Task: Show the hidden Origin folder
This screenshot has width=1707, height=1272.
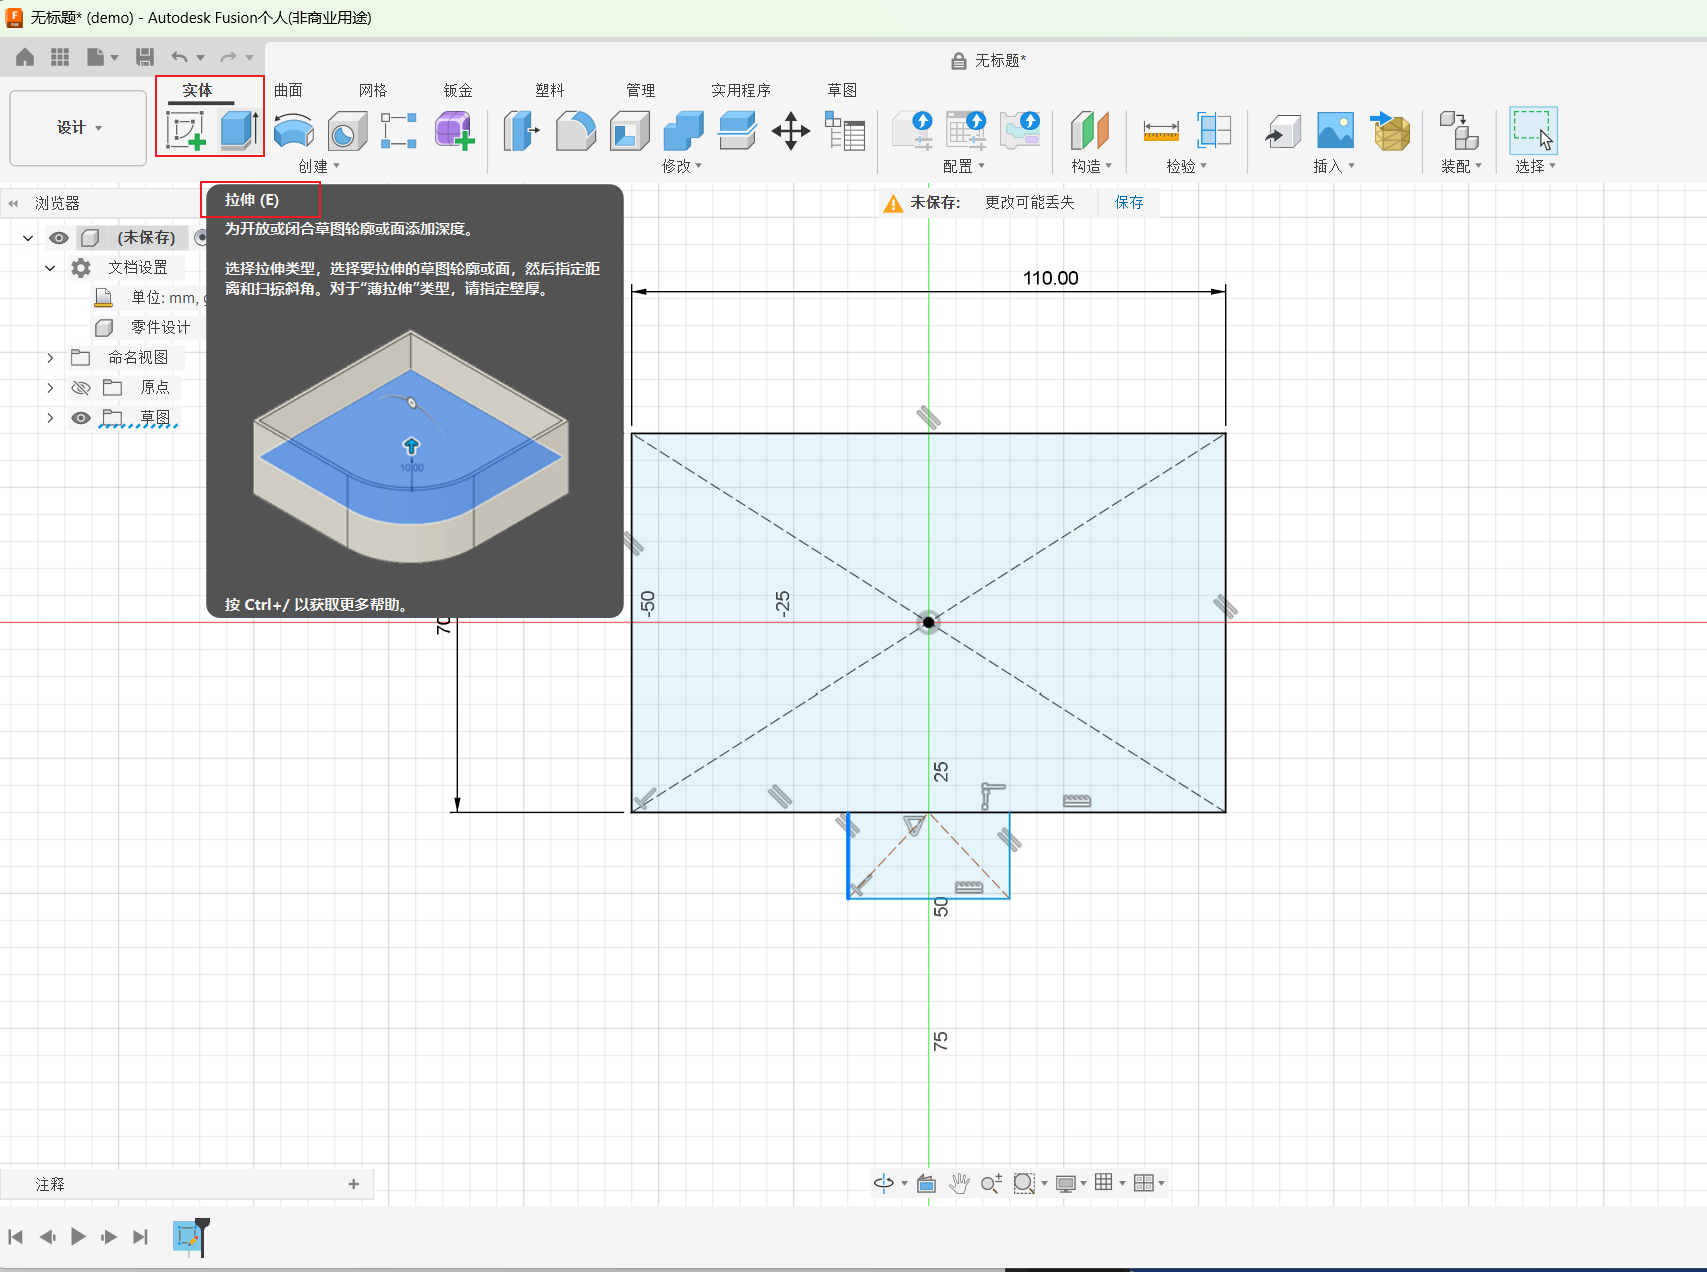Action: click(x=81, y=388)
